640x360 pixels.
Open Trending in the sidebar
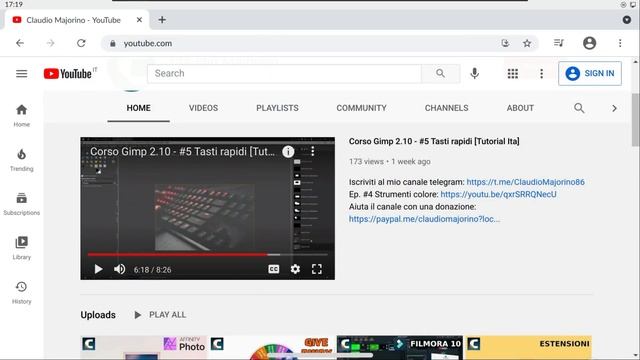[x=22, y=160]
